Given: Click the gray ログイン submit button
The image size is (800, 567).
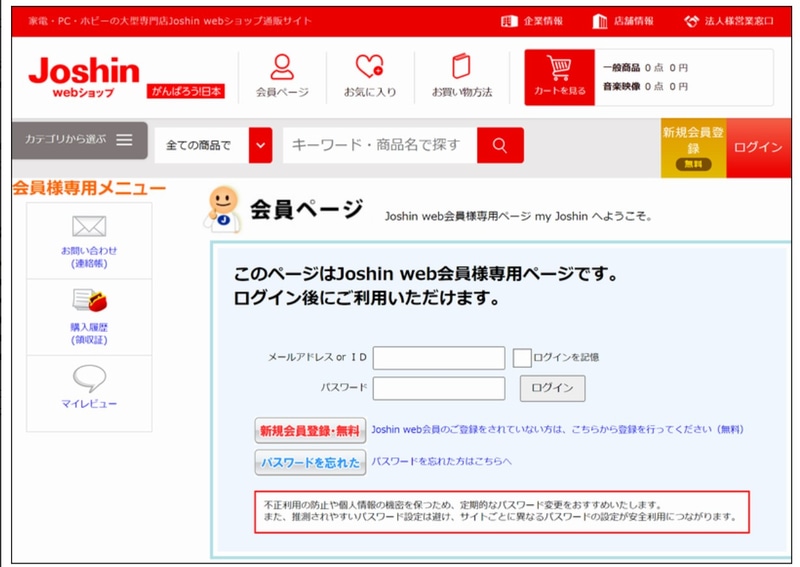Looking at the screenshot, I should click(x=553, y=388).
